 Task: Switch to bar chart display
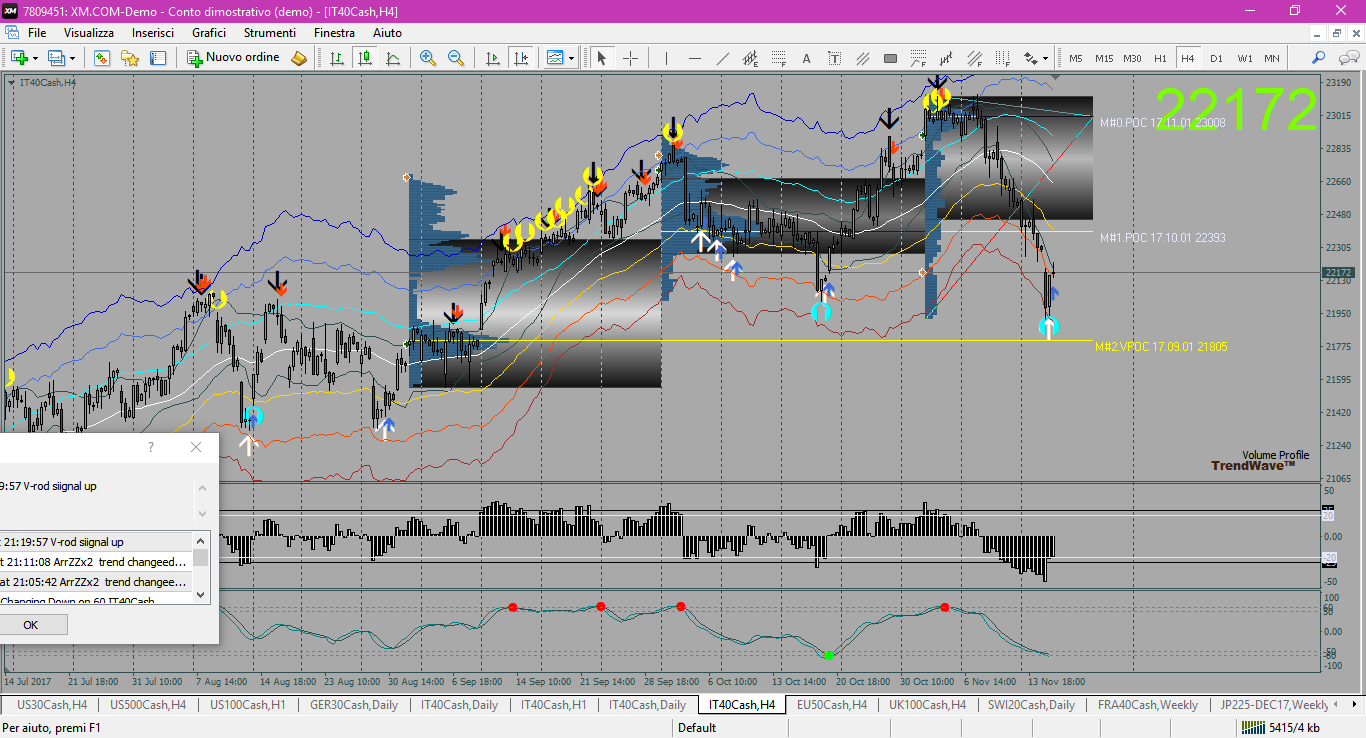coord(337,58)
